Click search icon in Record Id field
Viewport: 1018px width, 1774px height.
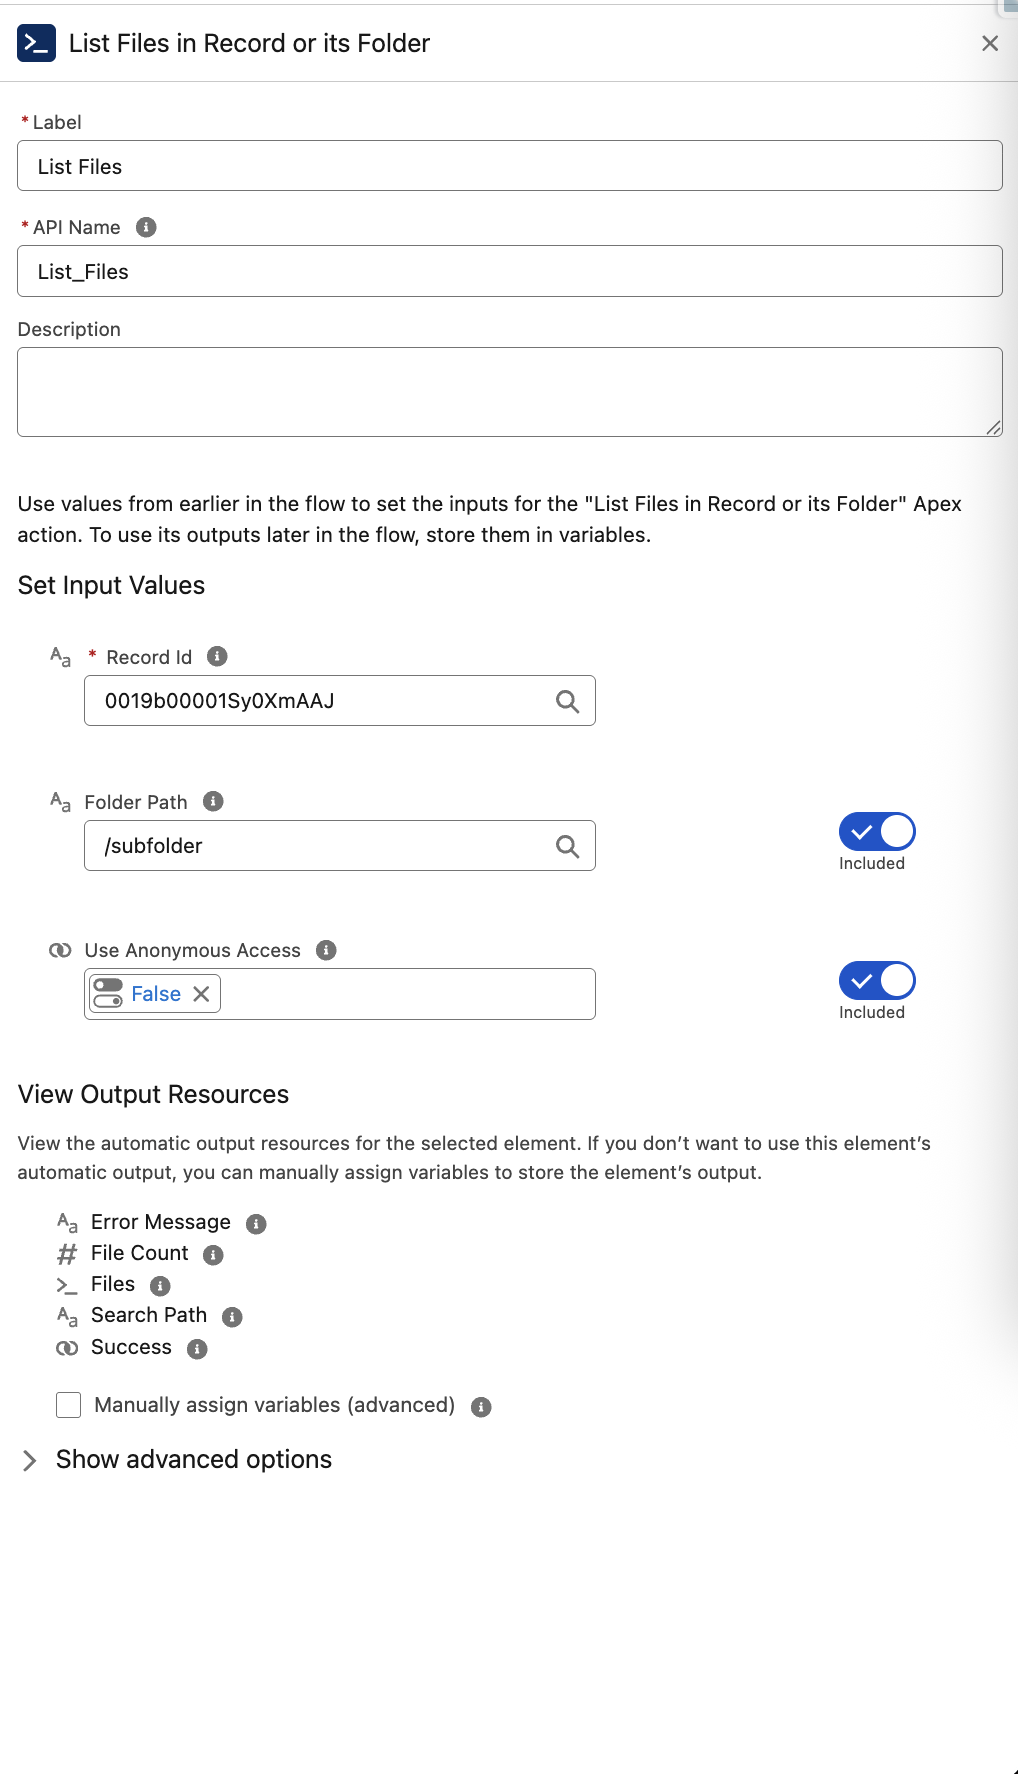click(567, 701)
